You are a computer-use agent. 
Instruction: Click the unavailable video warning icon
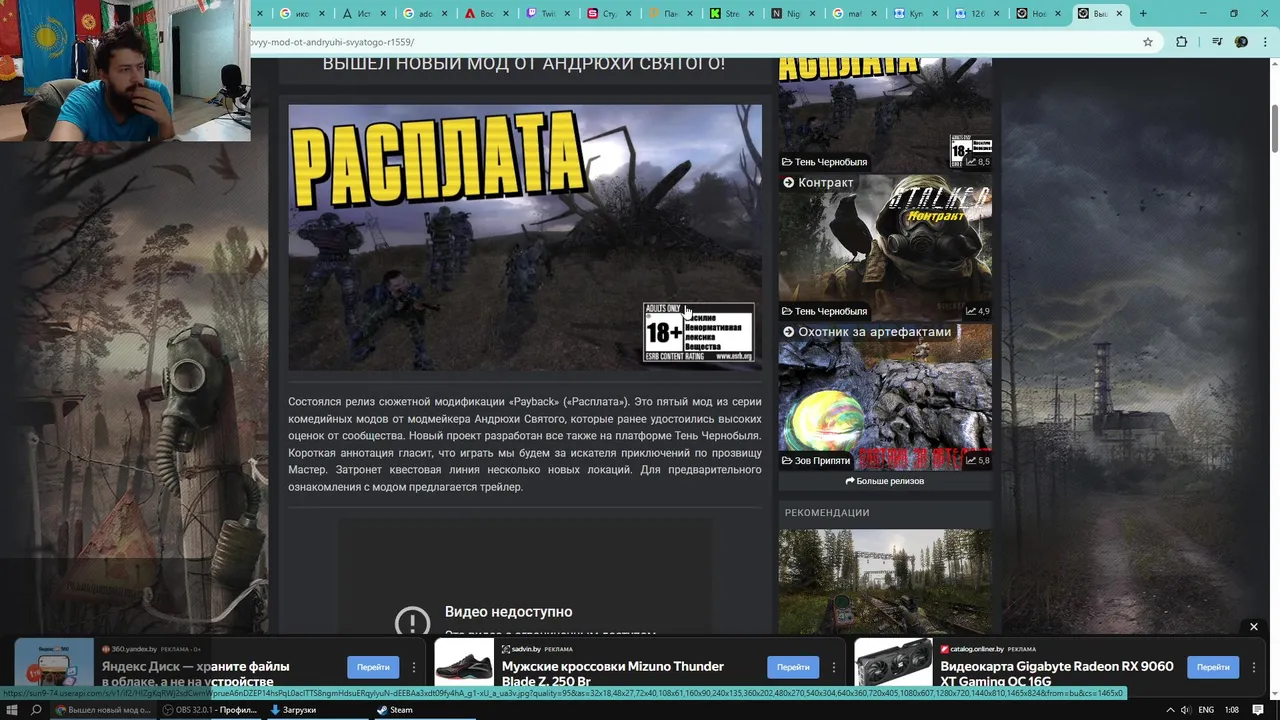click(x=412, y=621)
